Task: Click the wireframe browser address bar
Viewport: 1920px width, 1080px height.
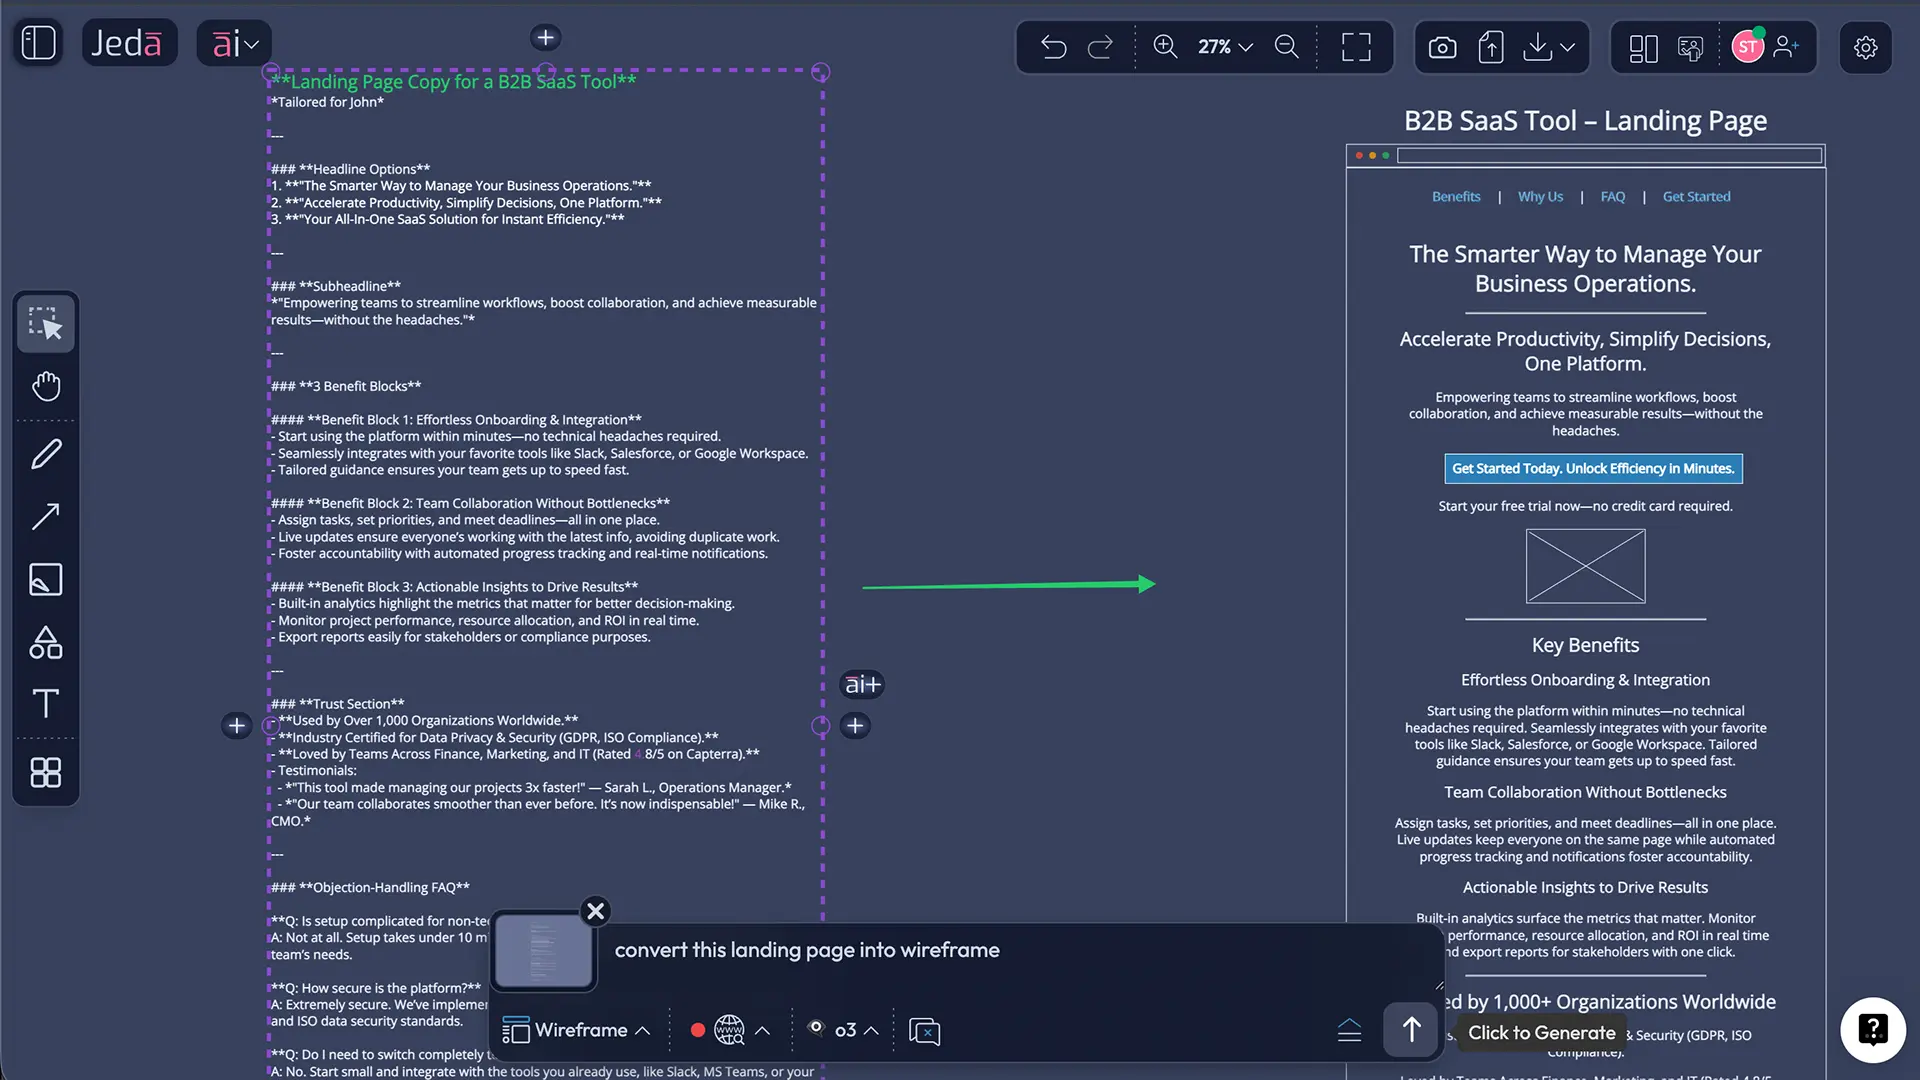Action: [1609, 156]
